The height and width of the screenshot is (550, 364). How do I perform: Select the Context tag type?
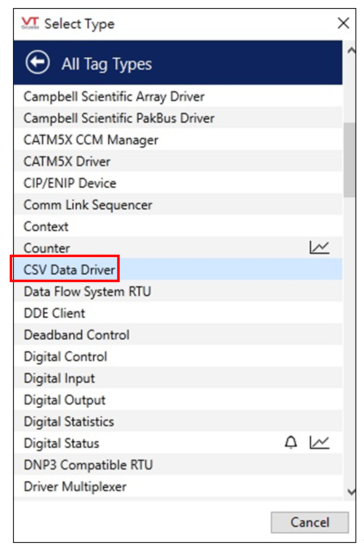(178, 226)
